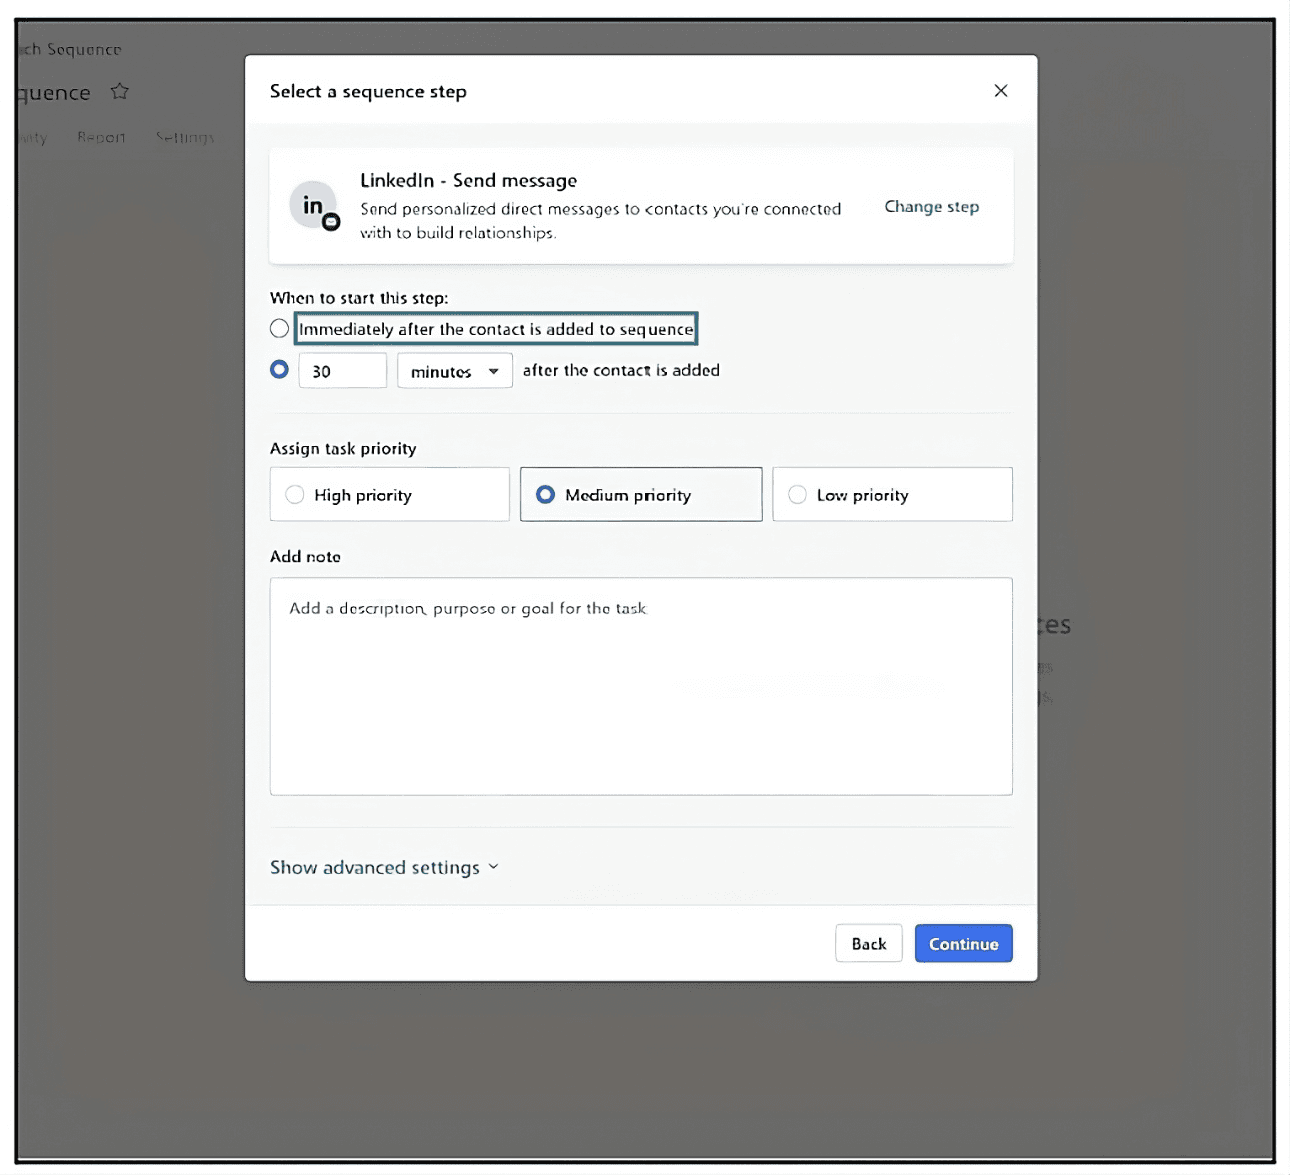Close the Select a sequence step dialog

click(x=1000, y=91)
